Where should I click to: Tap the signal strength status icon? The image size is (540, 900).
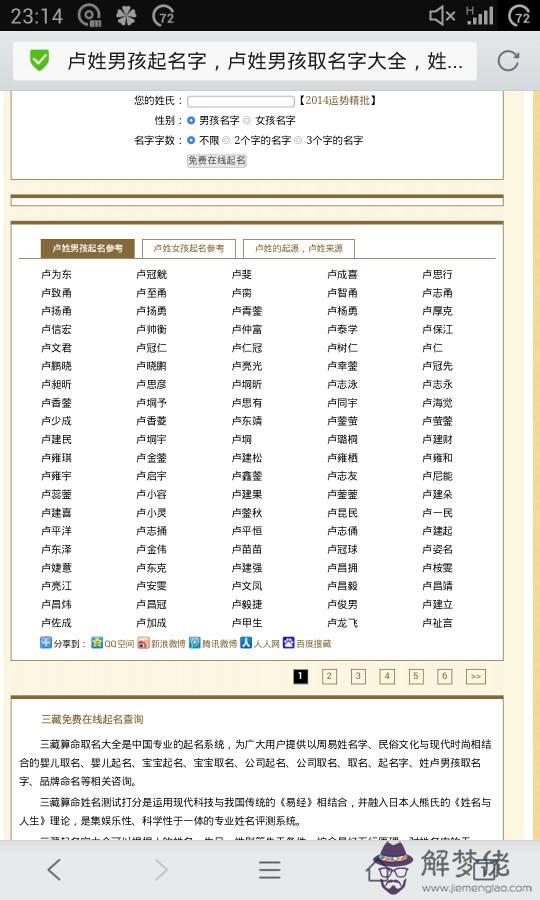tap(480, 15)
